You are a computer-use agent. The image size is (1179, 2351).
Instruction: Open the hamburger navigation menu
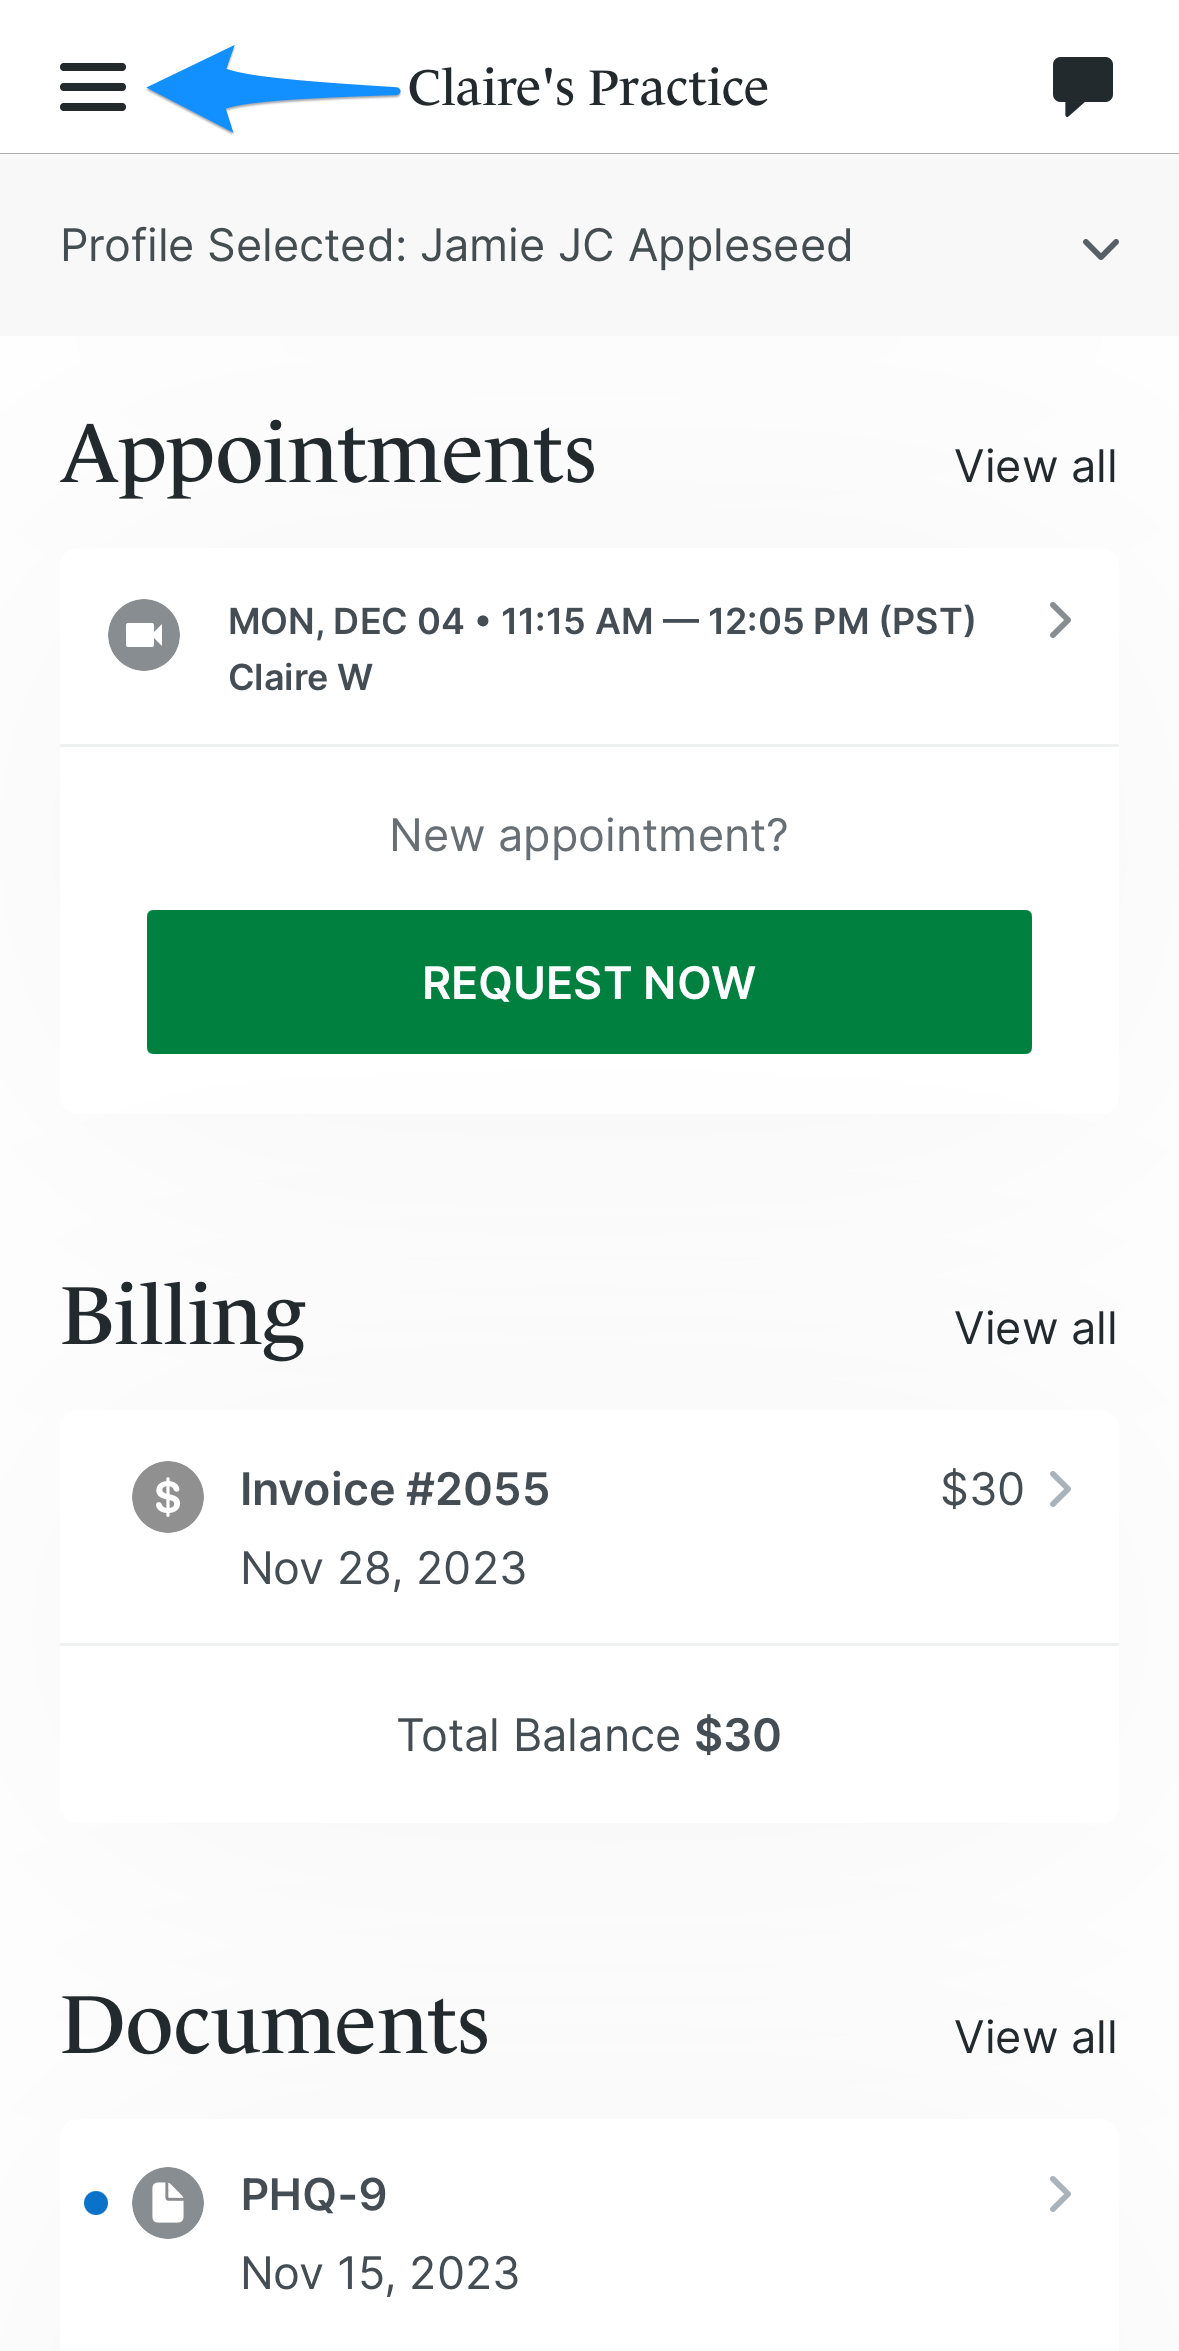93,87
